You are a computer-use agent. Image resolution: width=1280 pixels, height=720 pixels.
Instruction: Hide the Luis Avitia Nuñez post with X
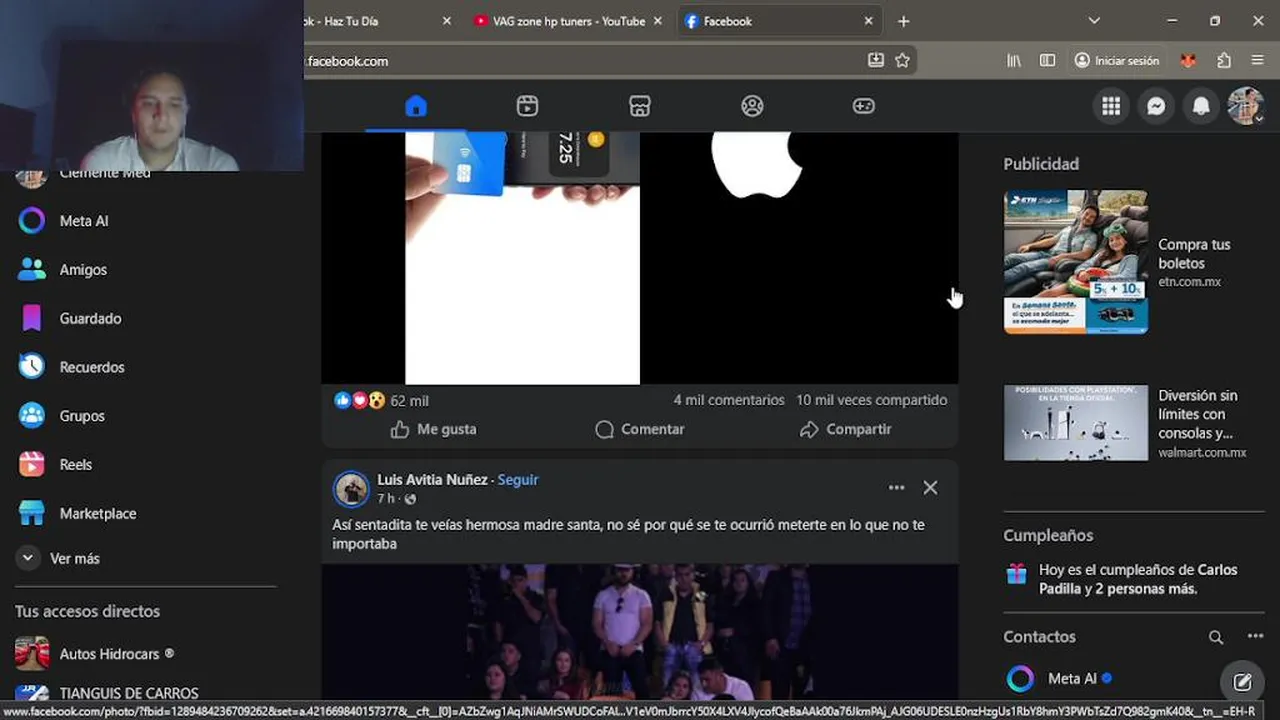930,488
